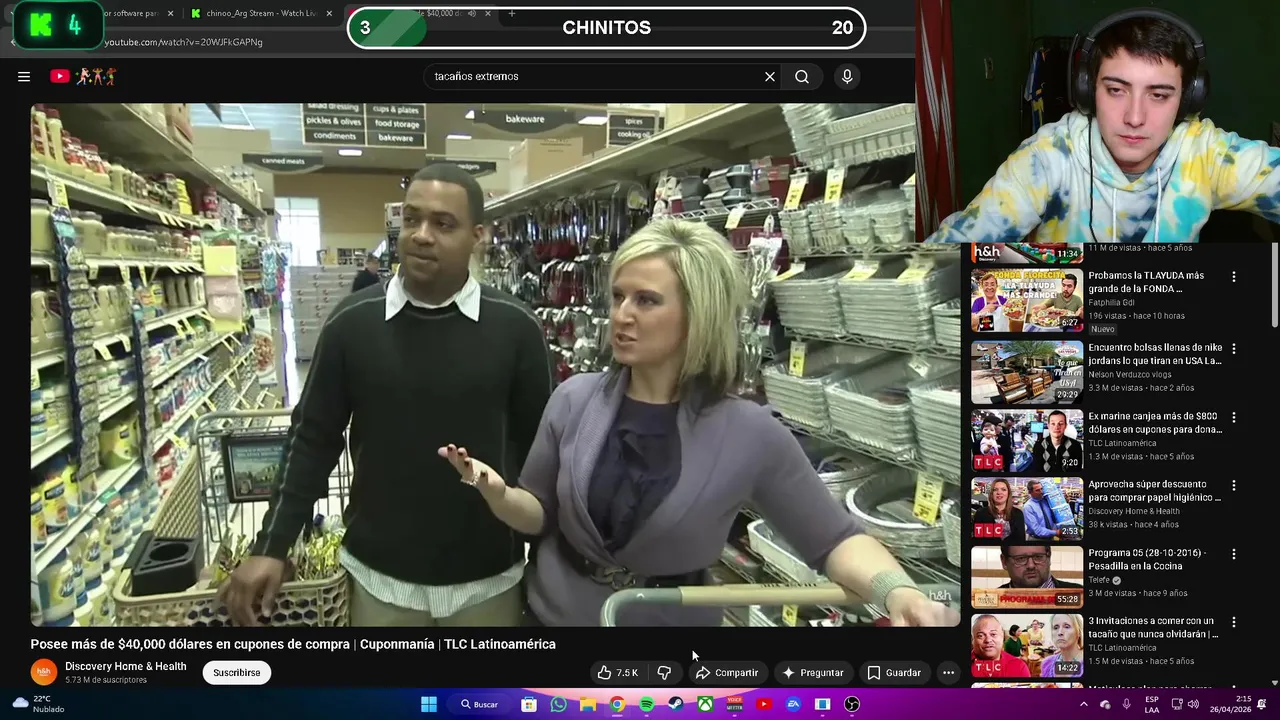This screenshot has height=720, width=1280.
Task: Open Probamos la TLAYUDA thumbnail
Action: coord(1027,300)
